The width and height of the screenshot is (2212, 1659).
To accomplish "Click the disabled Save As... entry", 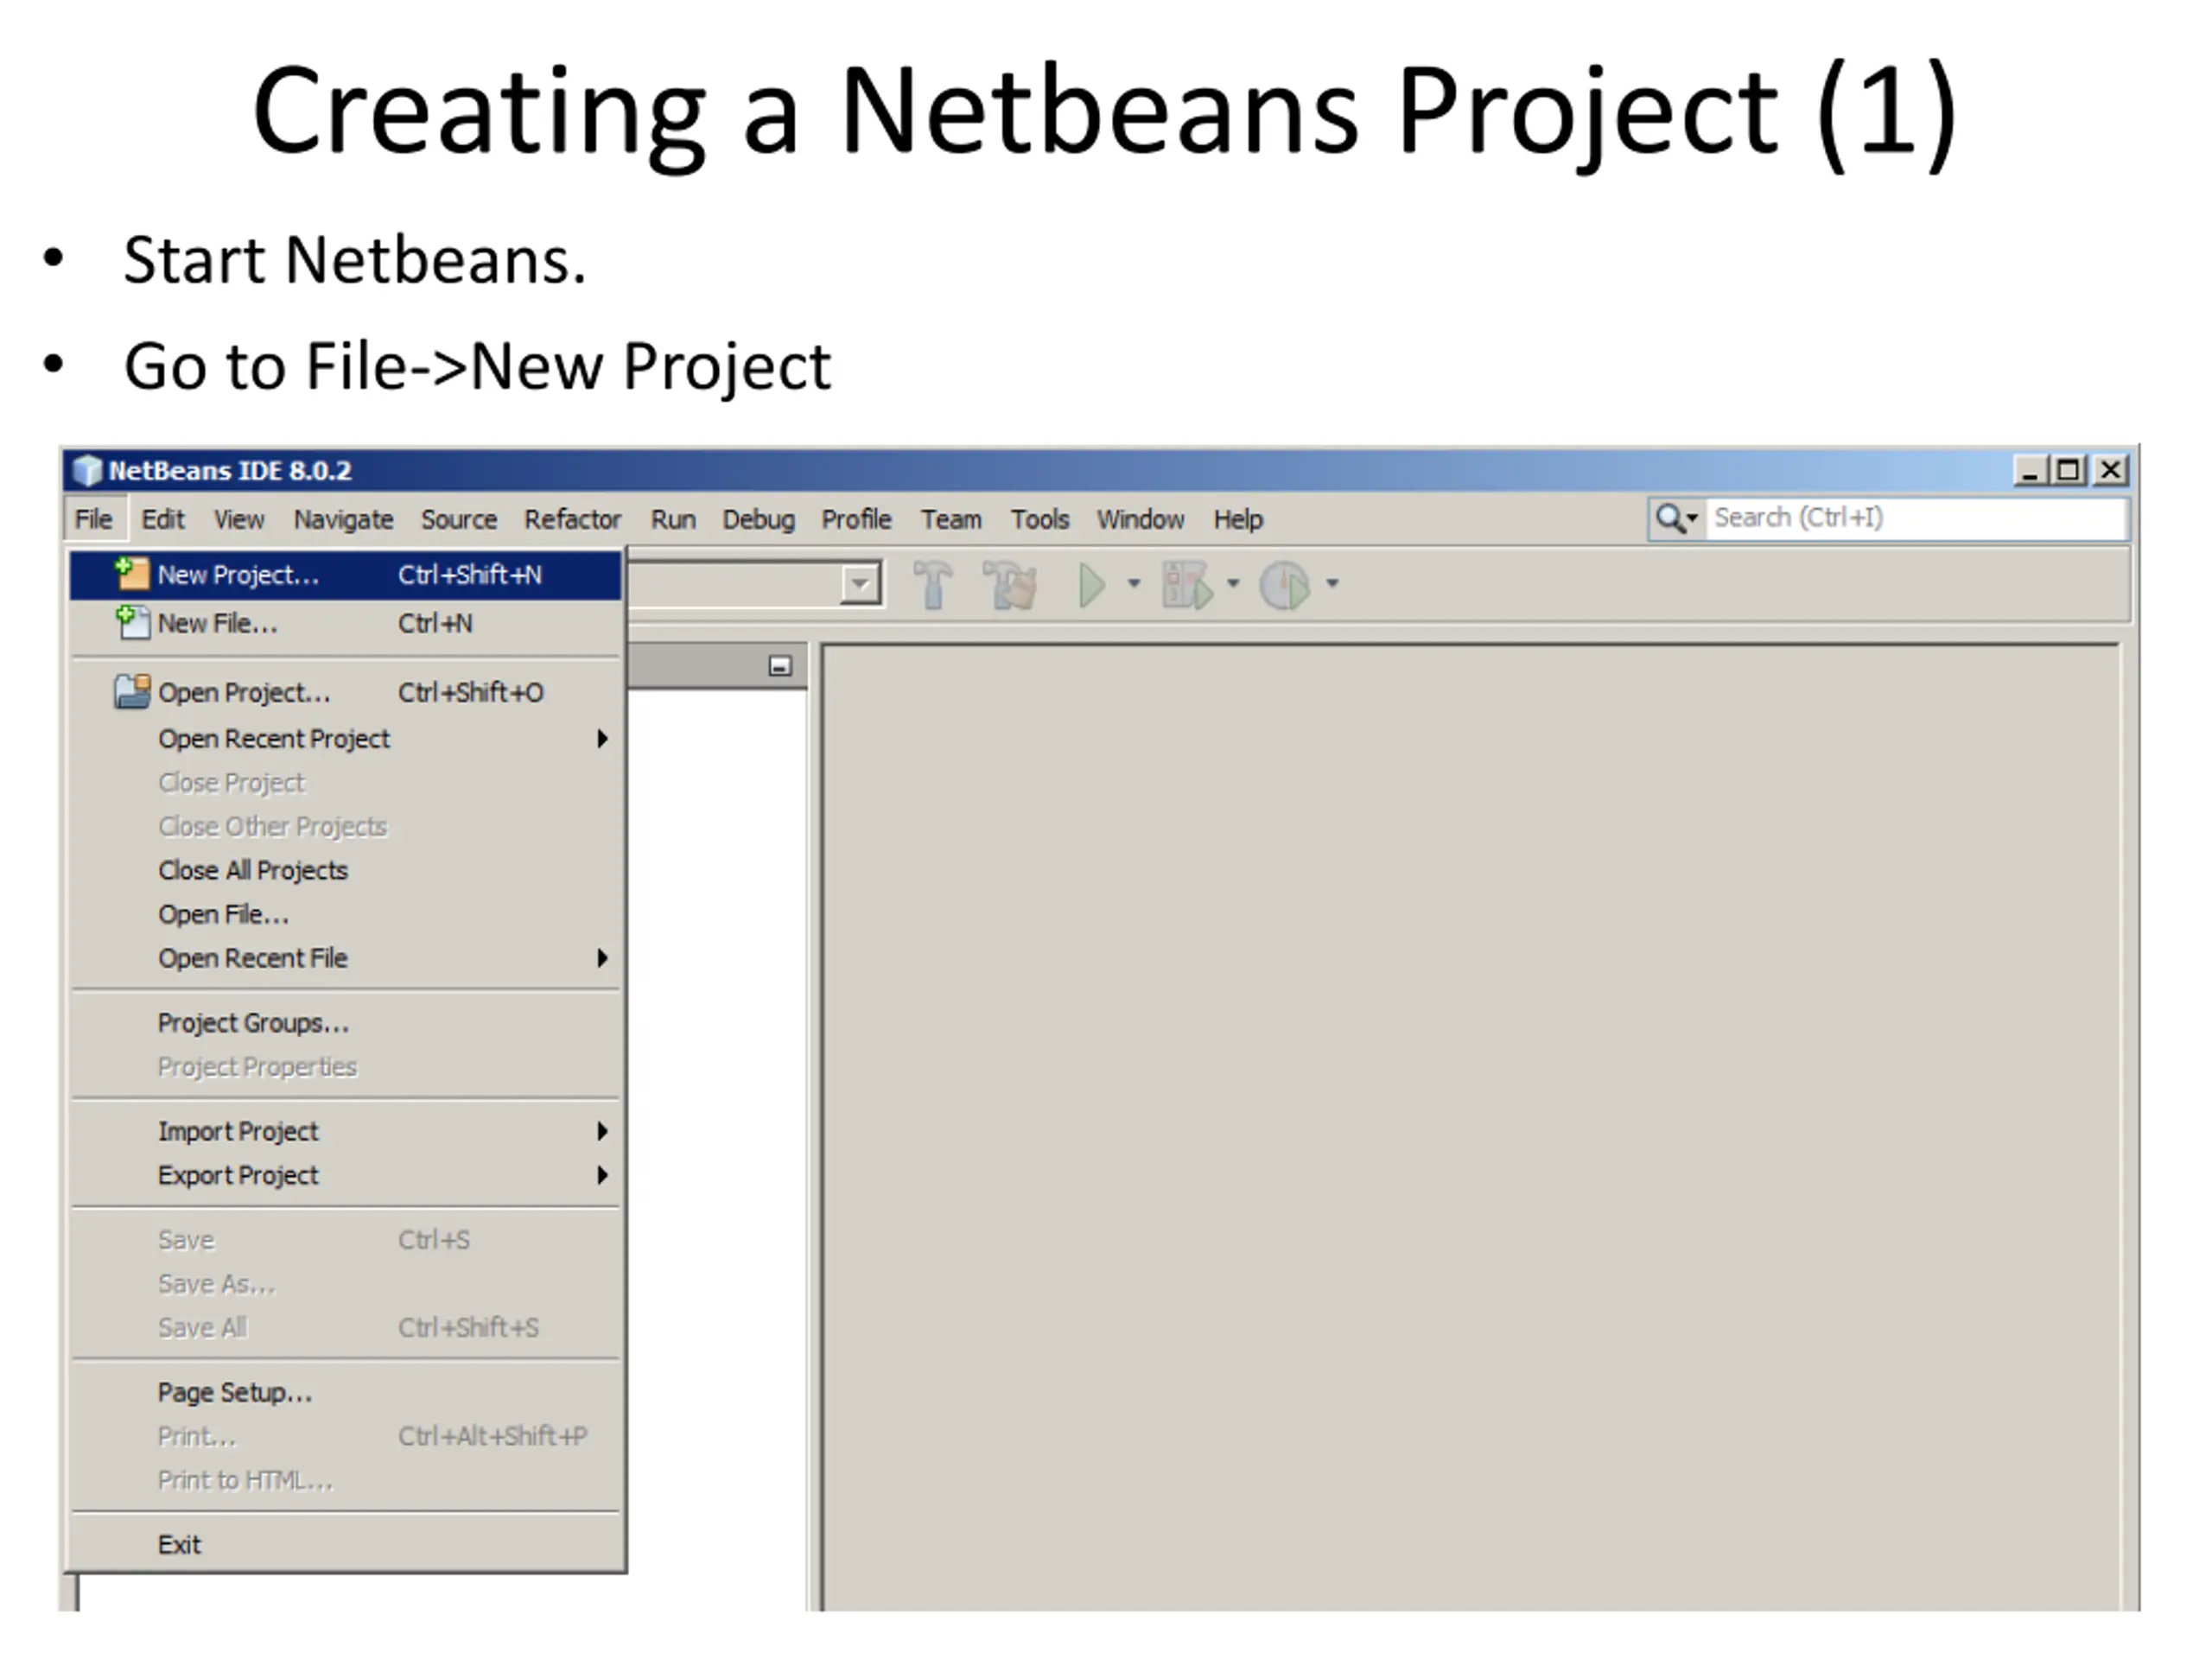I will click(346, 1284).
